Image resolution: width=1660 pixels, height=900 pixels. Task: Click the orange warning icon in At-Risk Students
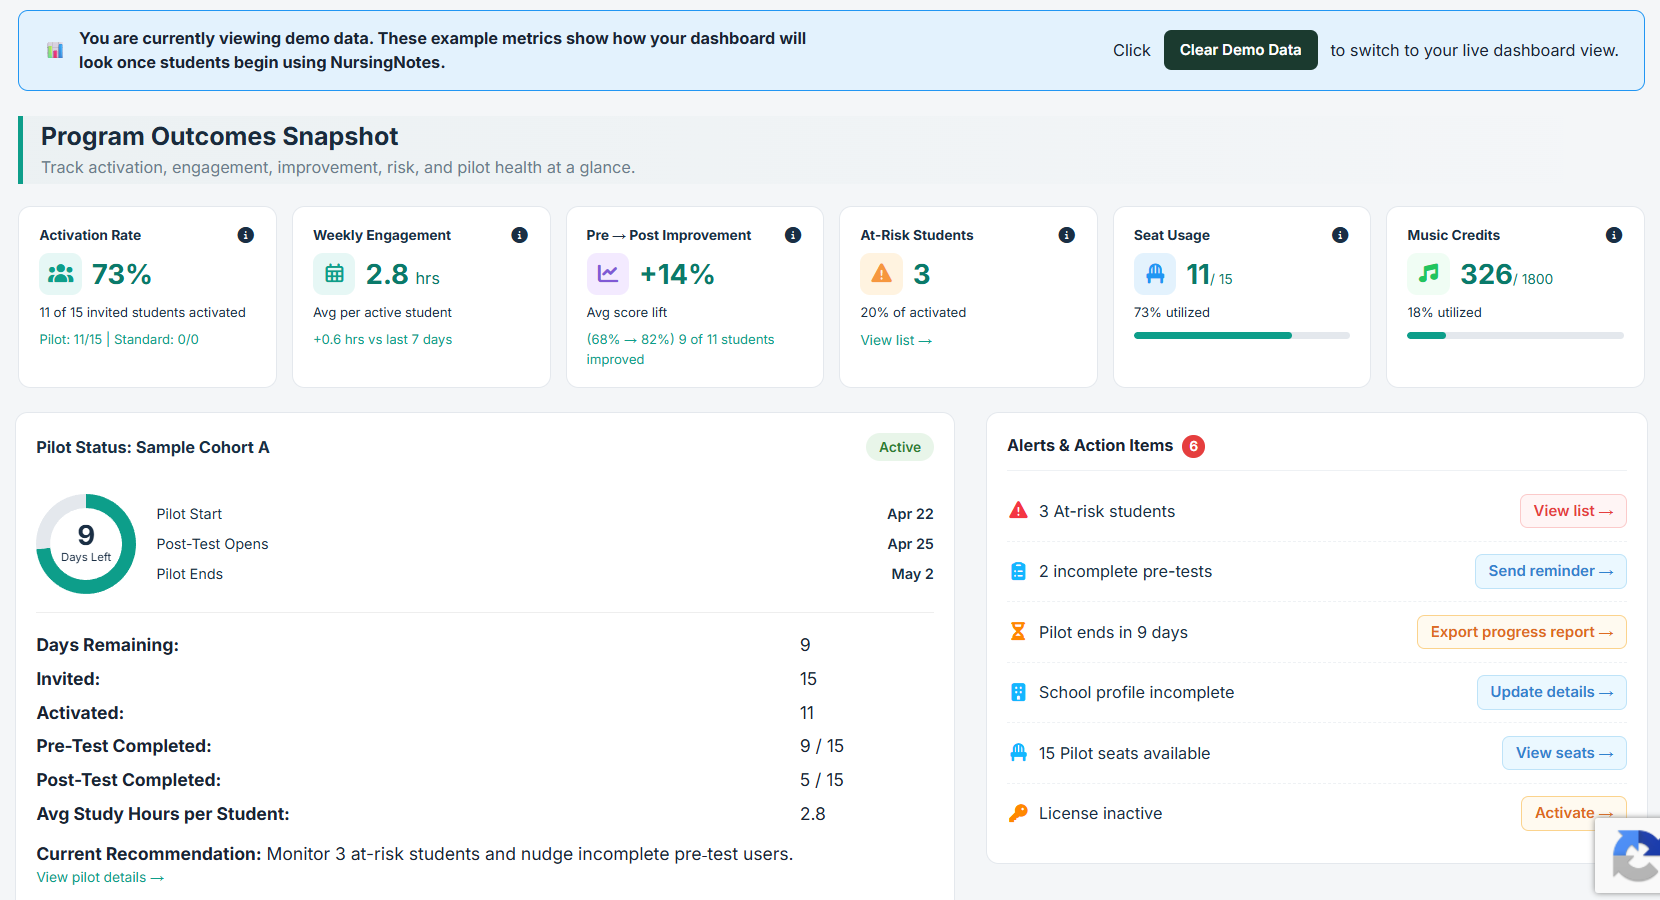coord(881,274)
